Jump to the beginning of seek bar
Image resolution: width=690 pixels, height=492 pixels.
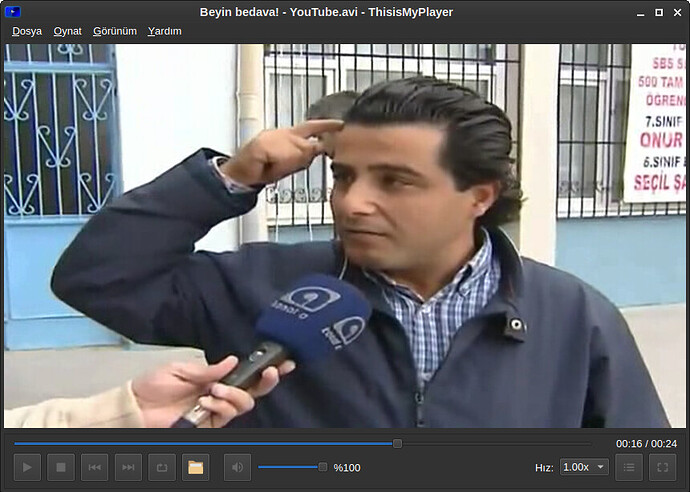click(x=15, y=444)
